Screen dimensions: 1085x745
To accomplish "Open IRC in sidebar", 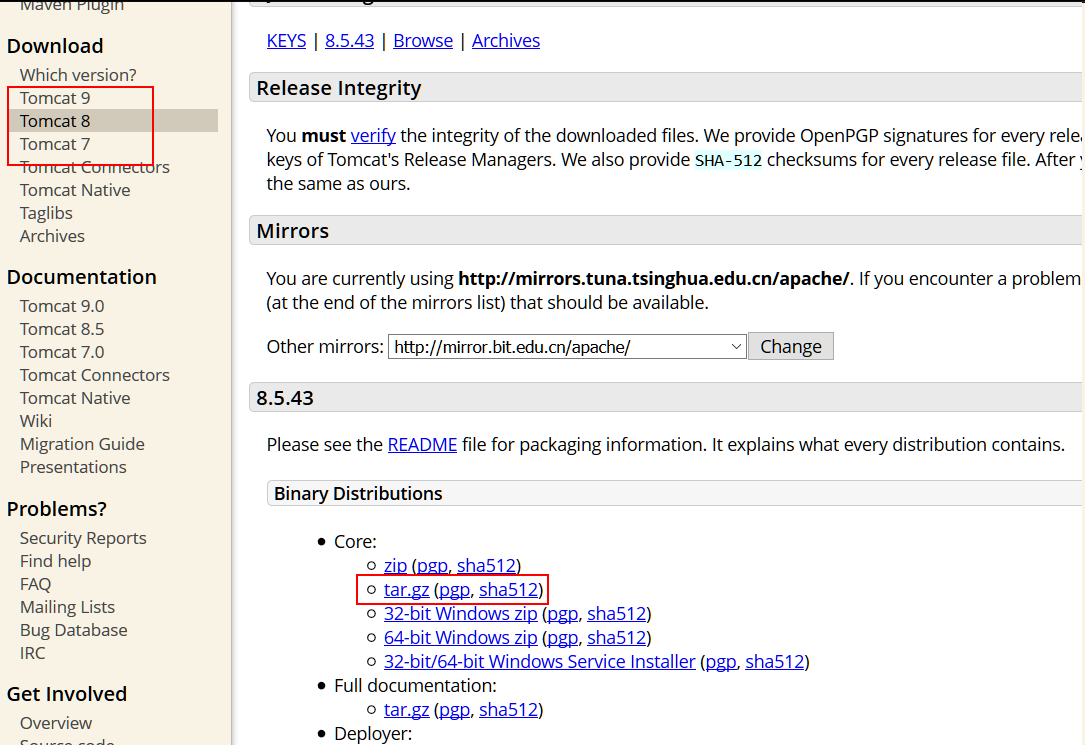I will (x=33, y=654).
